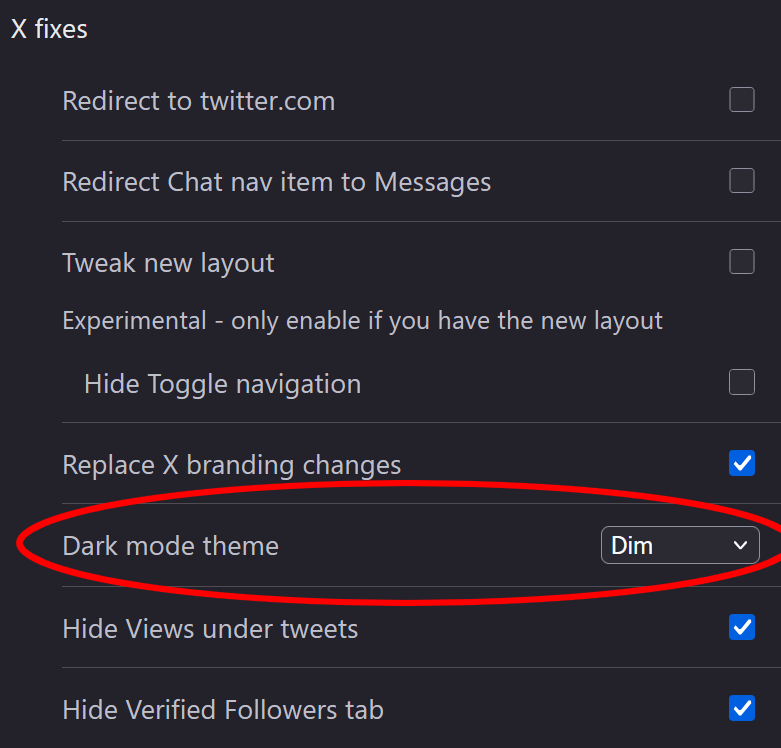Disable the Hide Views under tweets checkbox
The width and height of the screenshot is (781, 748).
pos(741,627)
